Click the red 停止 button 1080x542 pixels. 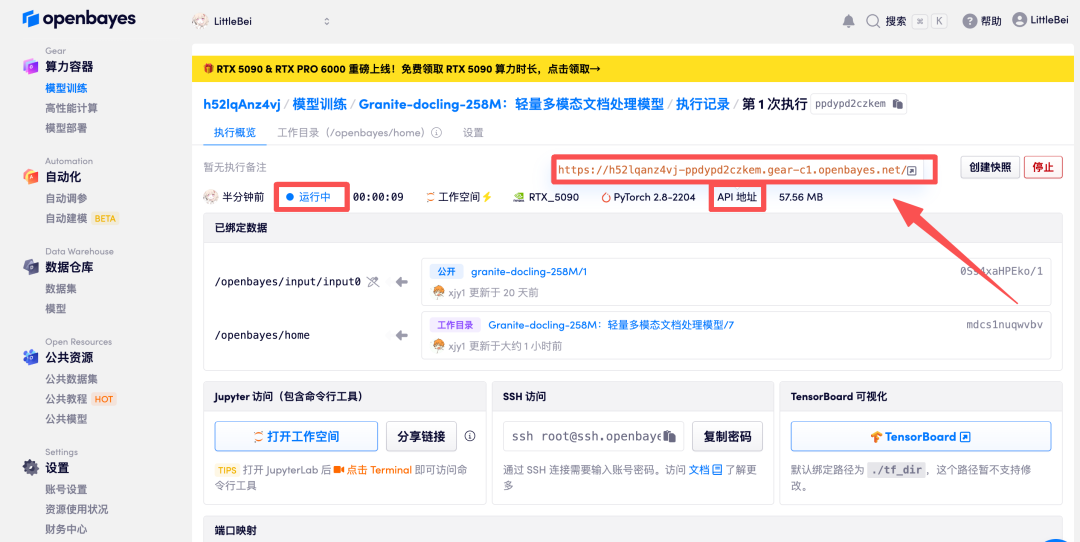click(x=1043, y=167)
